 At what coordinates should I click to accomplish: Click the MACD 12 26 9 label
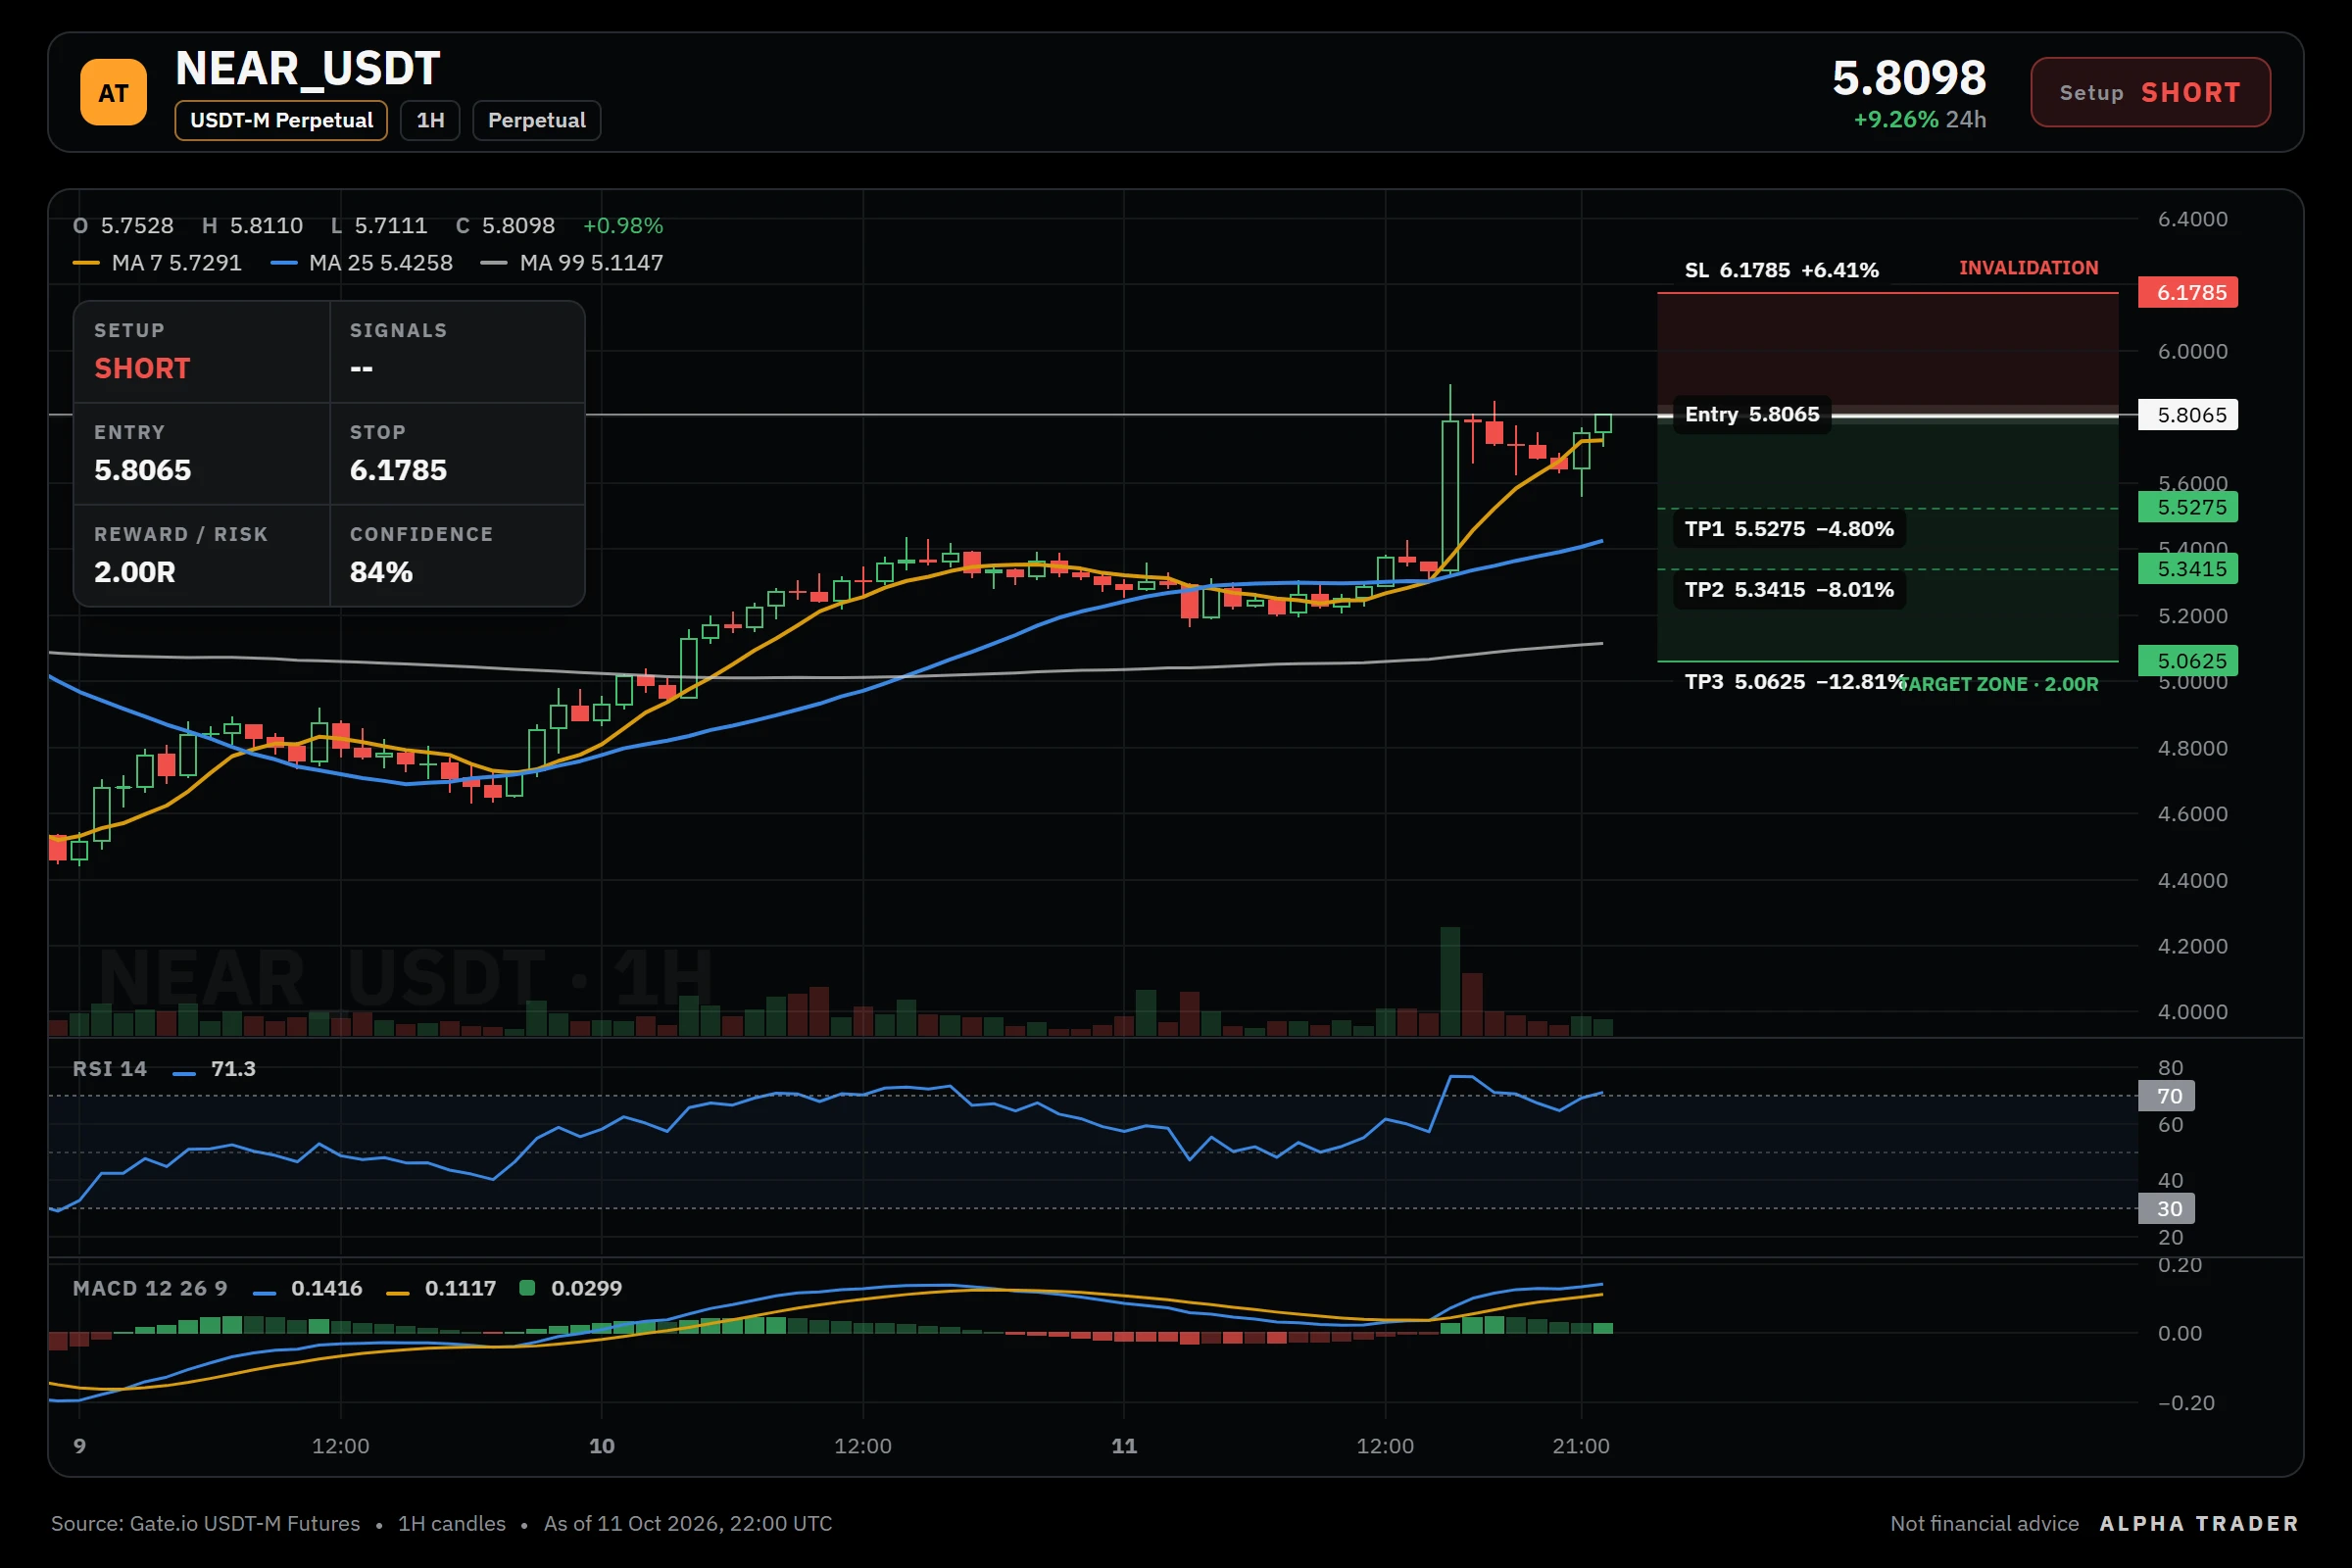[x=150, y=1289]
